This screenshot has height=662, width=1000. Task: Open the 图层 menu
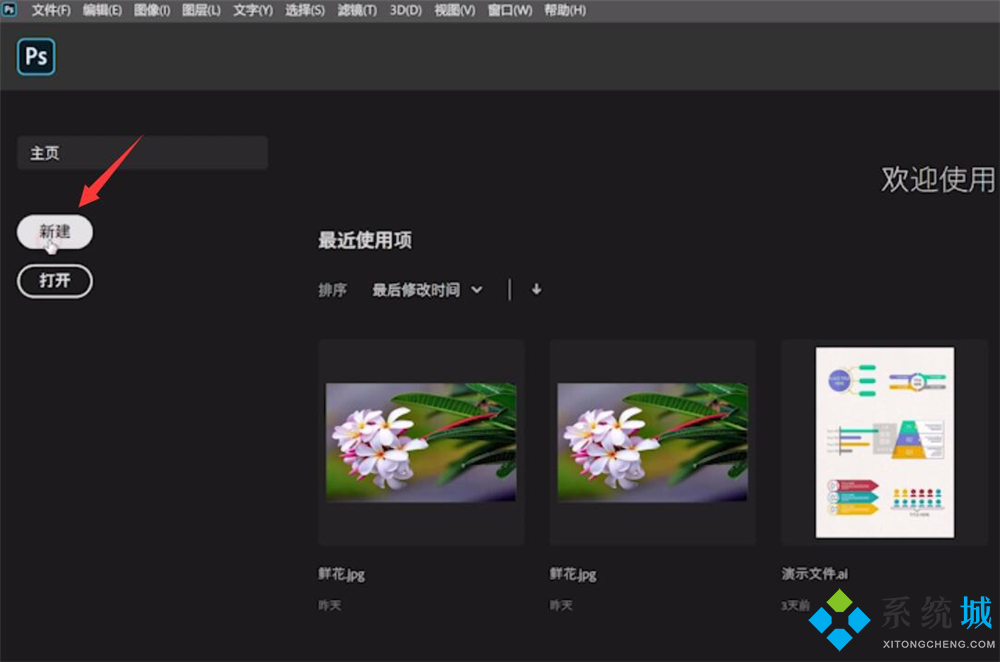tap(200, 10)
